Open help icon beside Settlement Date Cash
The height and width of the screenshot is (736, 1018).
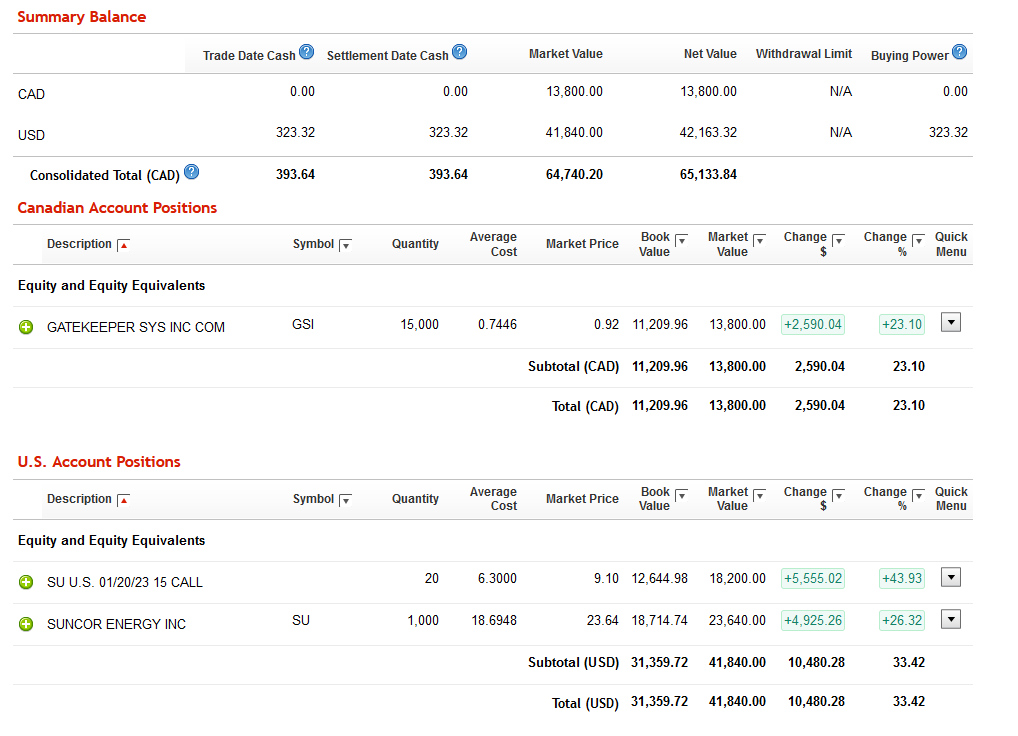coord(460,52)
